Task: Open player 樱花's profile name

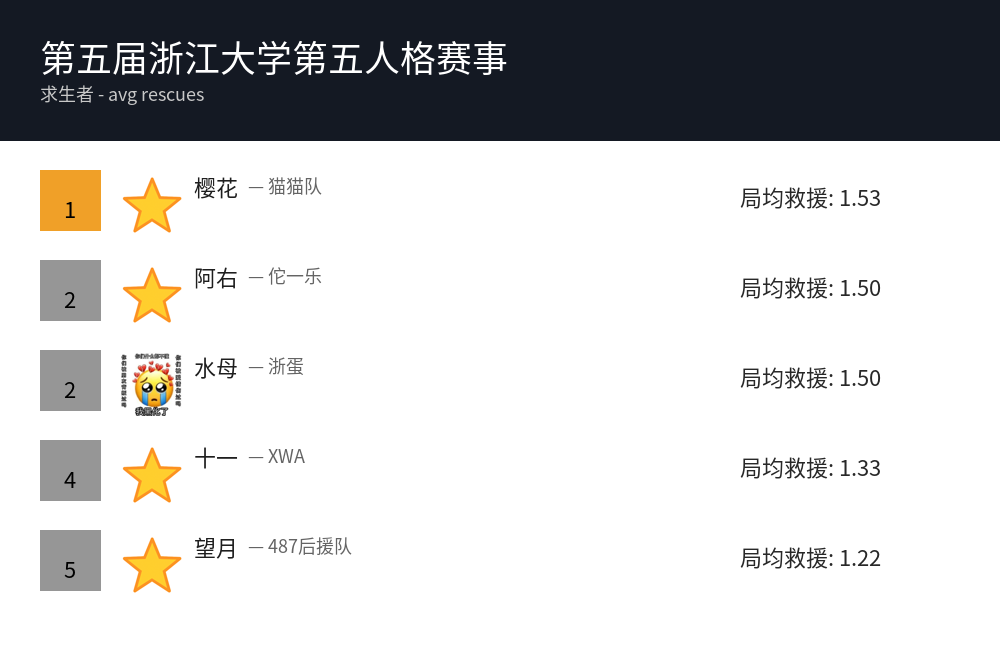Action: 216,188
